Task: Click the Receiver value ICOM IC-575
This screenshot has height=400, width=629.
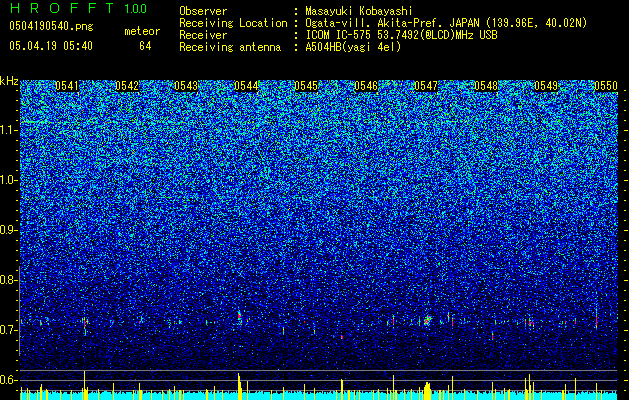Action: pos(339,35)
